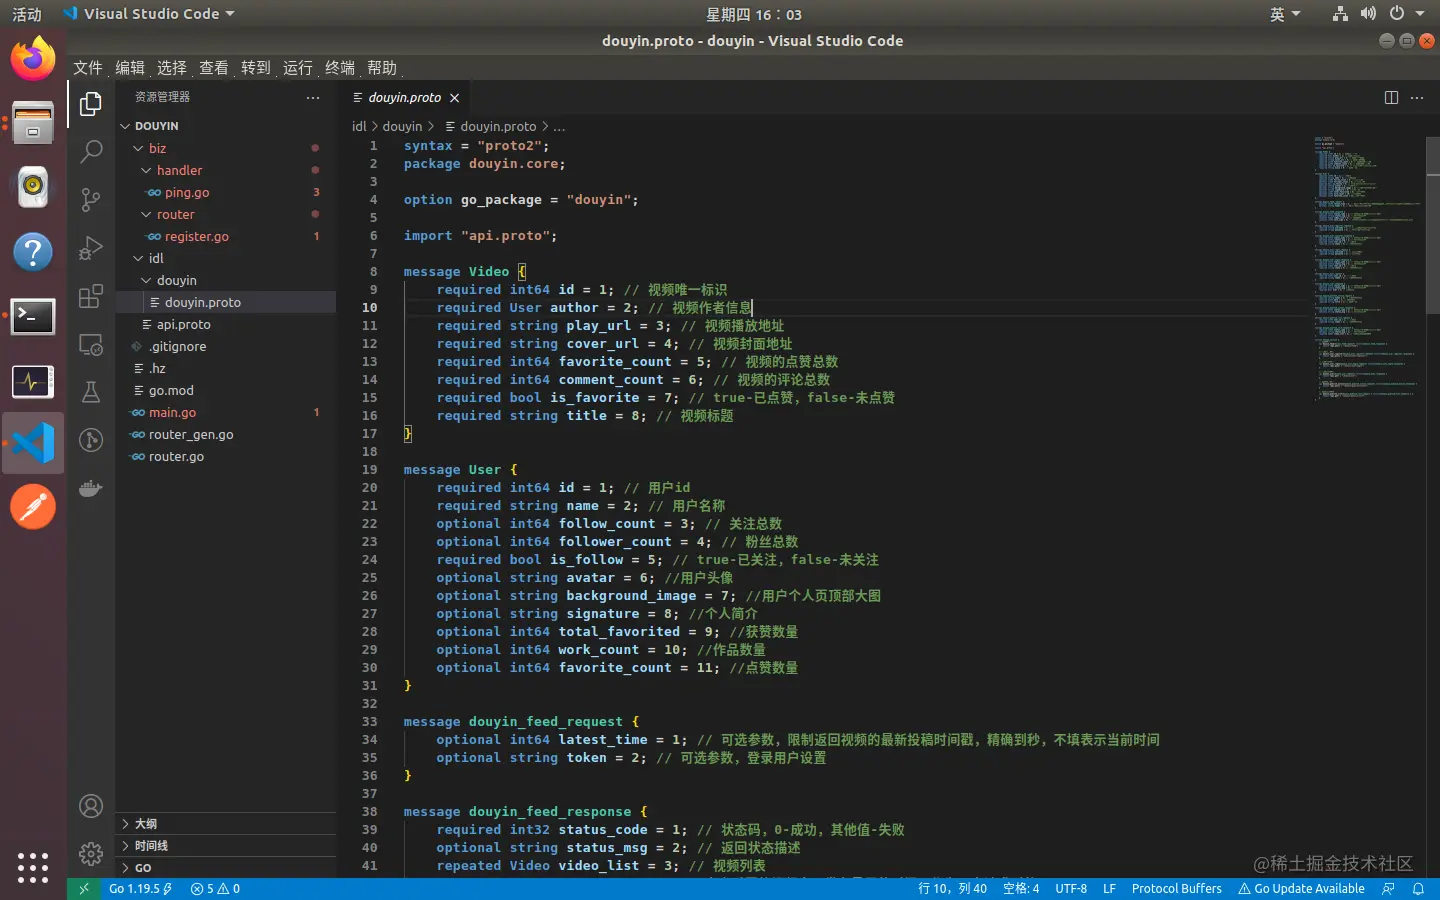Image resolution: width=1440 pixels, height=900 pixels.
Task: Open System Monitor from the dock
Action: click(x=33, y=381)
